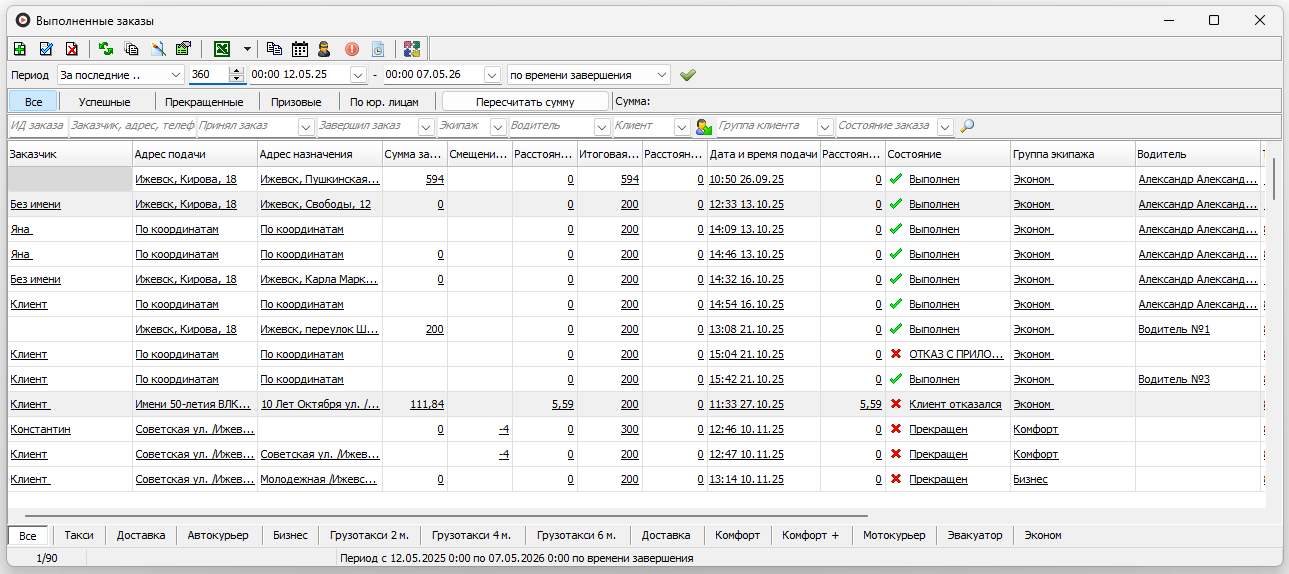This screenshot has height=574, width=1289.
Task: Switch to the 'Комфорт +' tab
Action: click(811, 535)
